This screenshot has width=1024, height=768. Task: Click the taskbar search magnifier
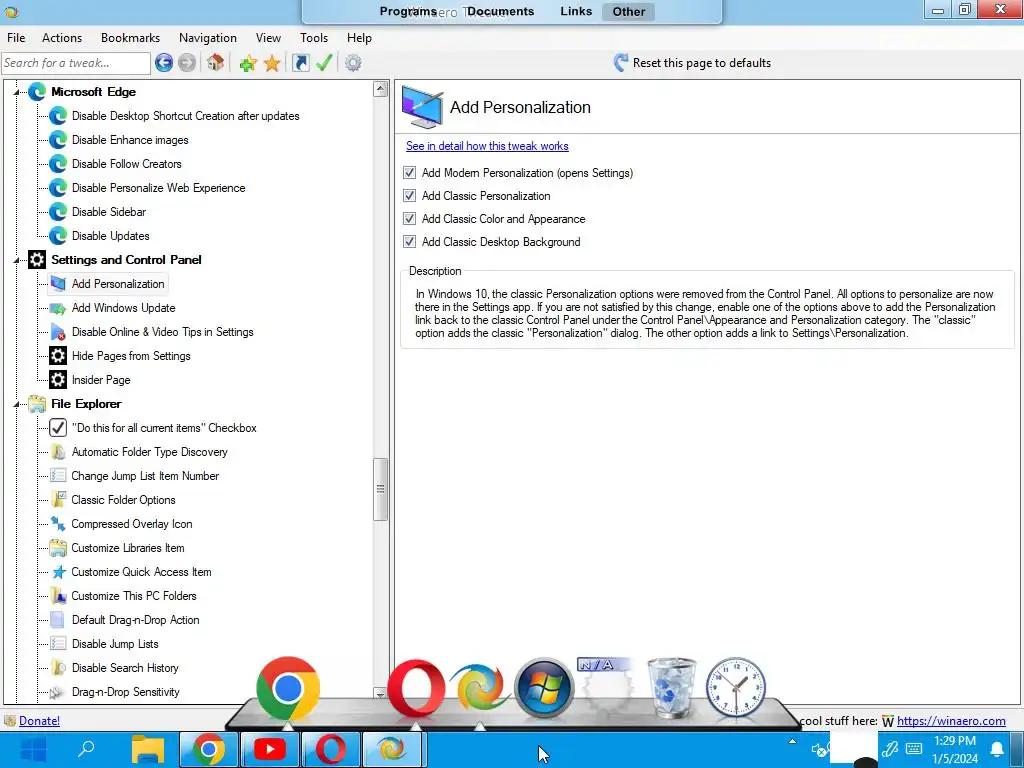tap(86, 748)
